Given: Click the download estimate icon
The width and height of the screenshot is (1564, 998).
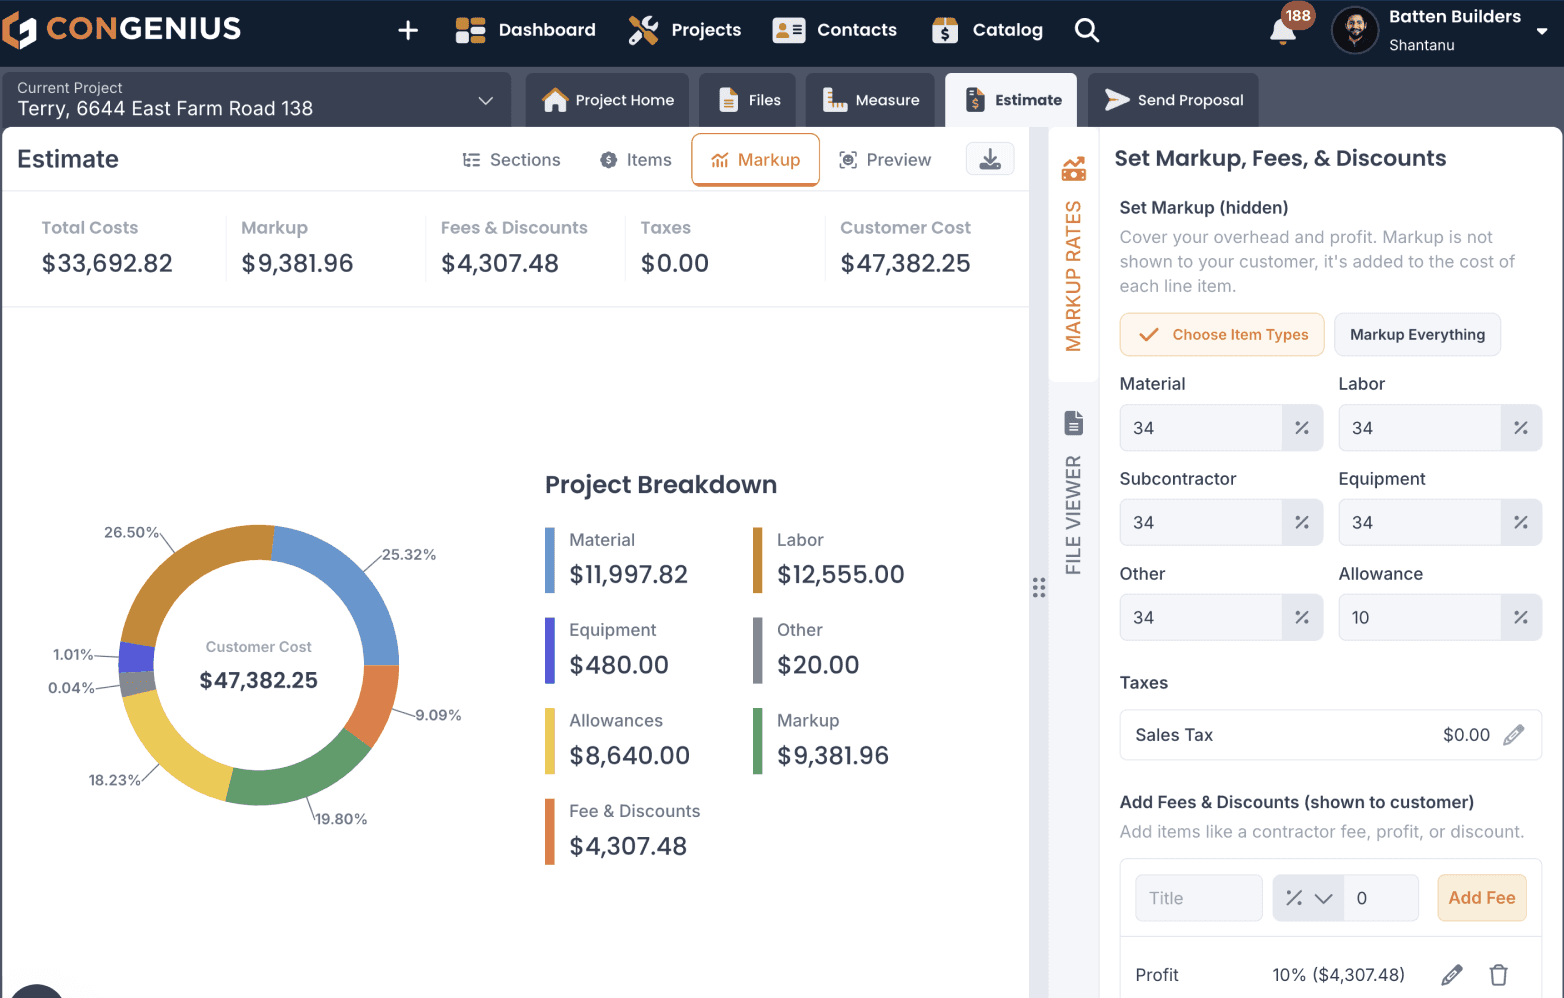Looking at the screenshot, I should [990, 159].
